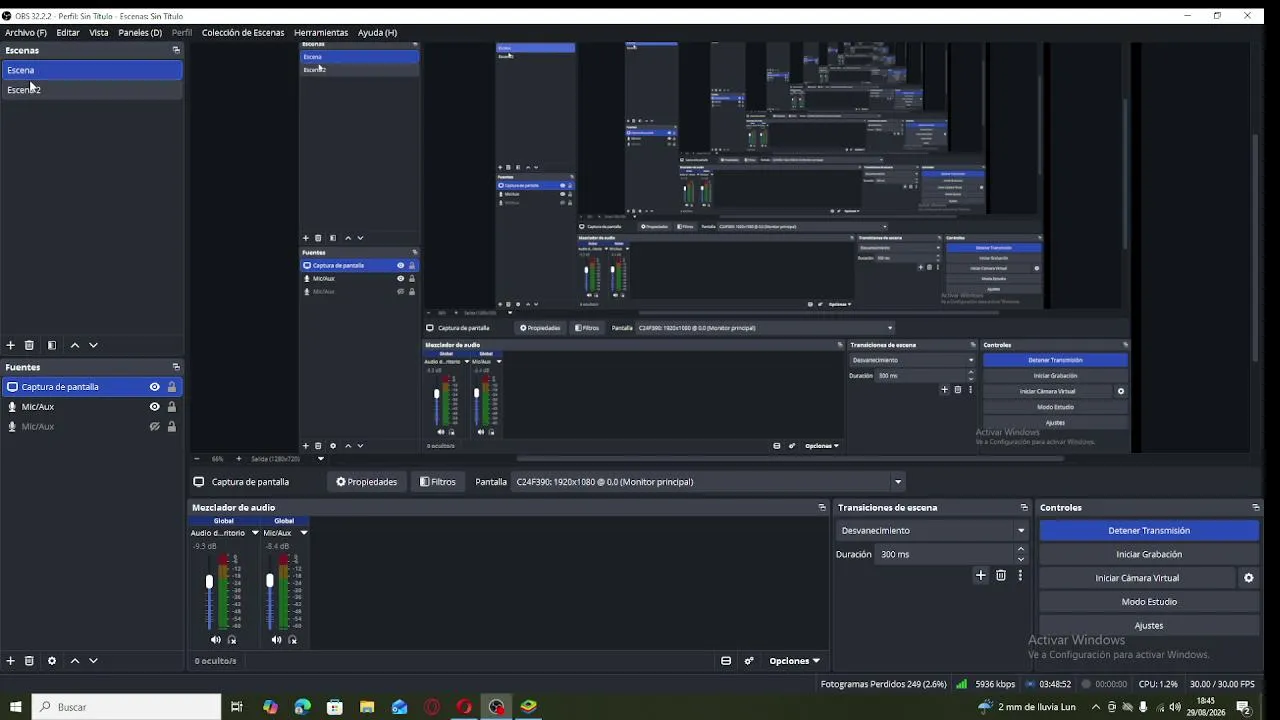Screen dimensions: 1280x720
Task: Move the source down in the Fuentes list
Action: point(93,661)
